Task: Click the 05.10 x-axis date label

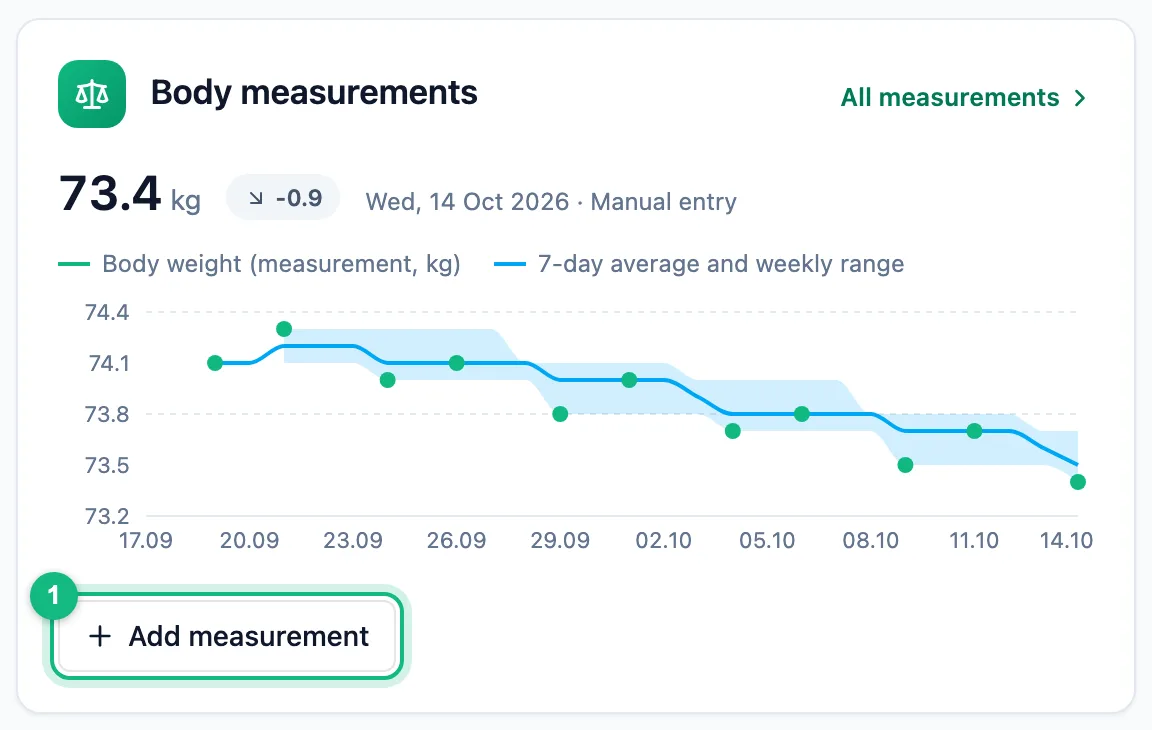Action: click(x=767, y=541)
